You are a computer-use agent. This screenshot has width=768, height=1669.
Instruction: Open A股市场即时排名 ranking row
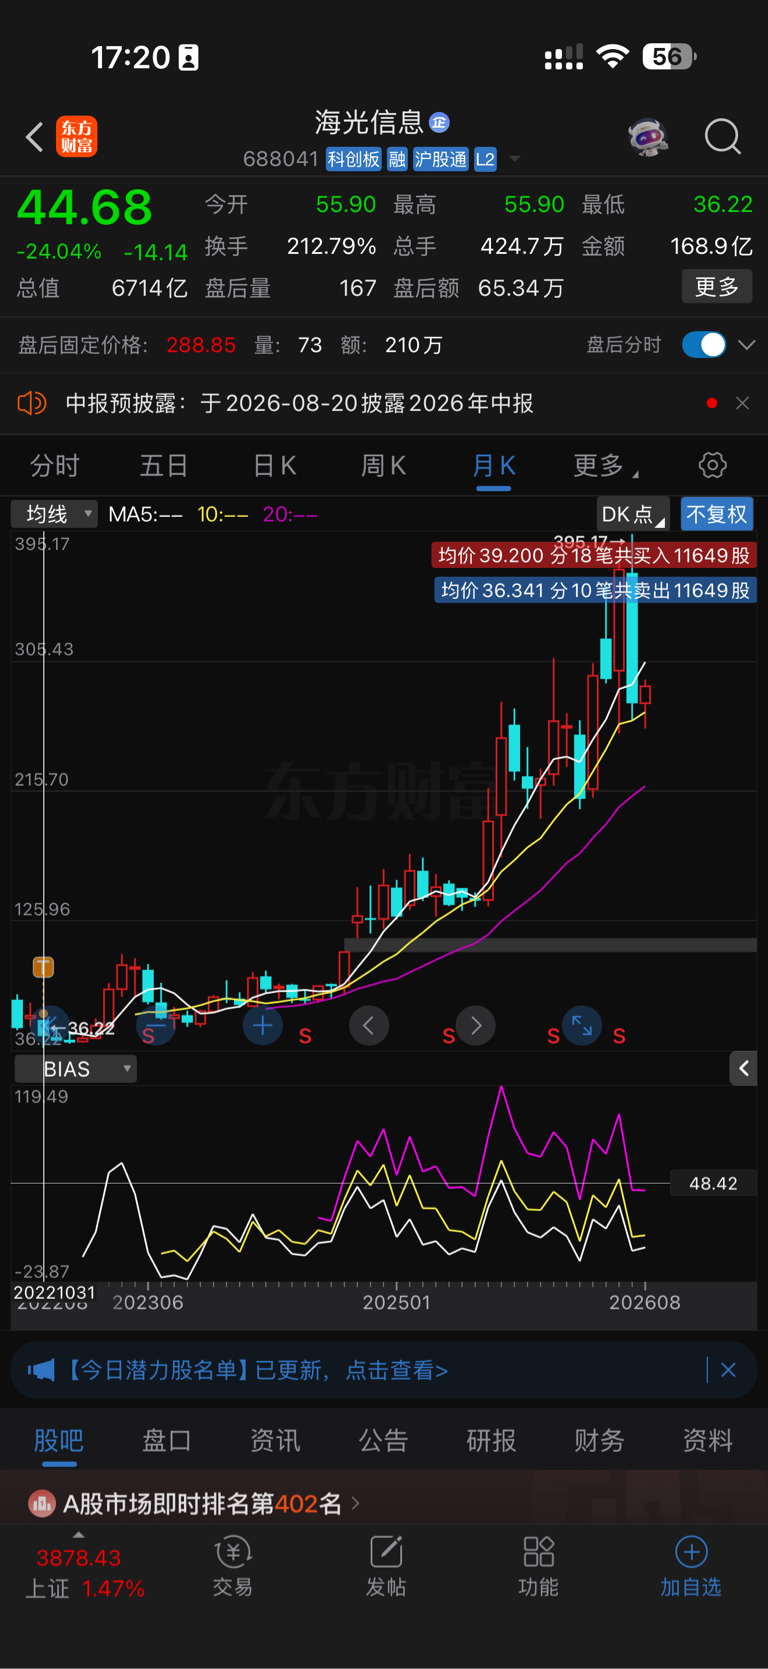point(384,1503)
